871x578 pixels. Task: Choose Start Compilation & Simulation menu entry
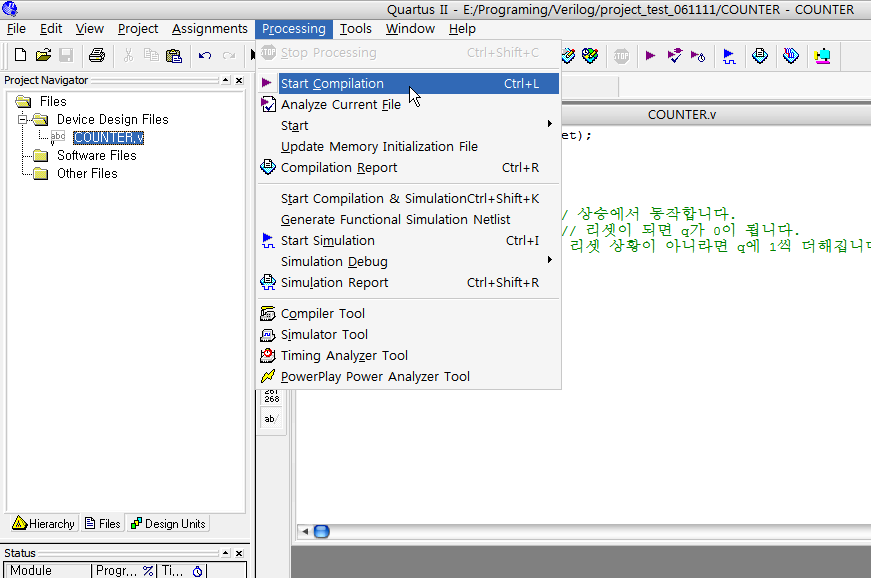point(408,199)
